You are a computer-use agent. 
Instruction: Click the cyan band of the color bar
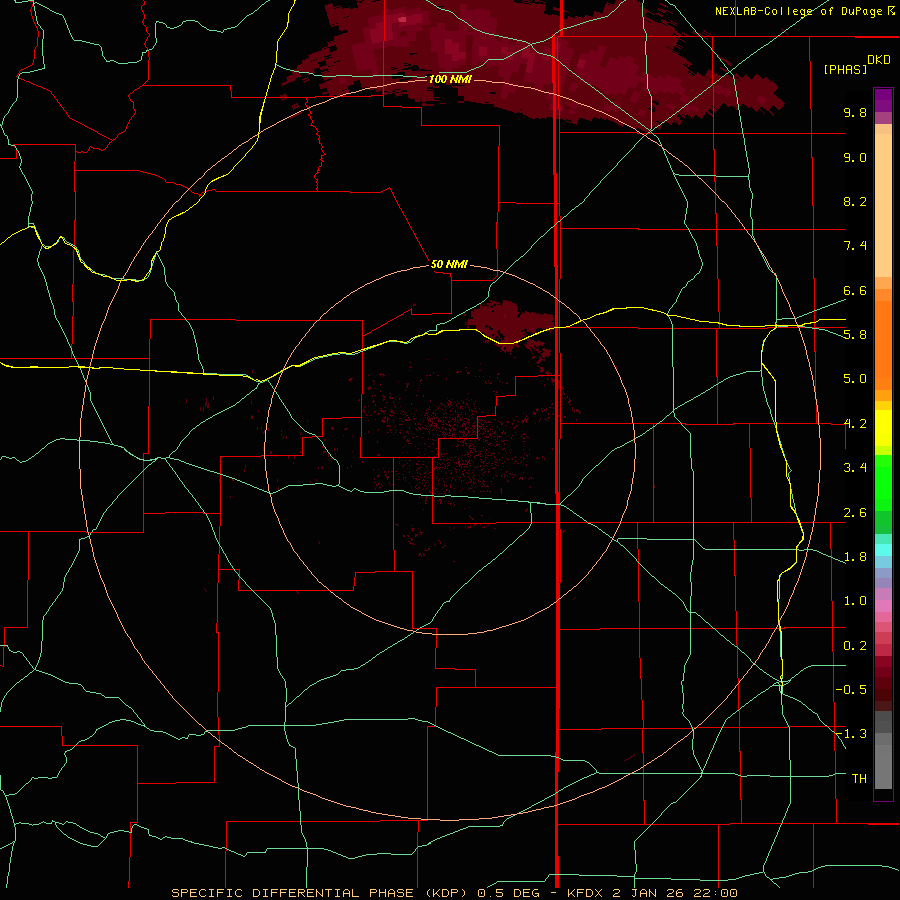[x=883, y=550]
